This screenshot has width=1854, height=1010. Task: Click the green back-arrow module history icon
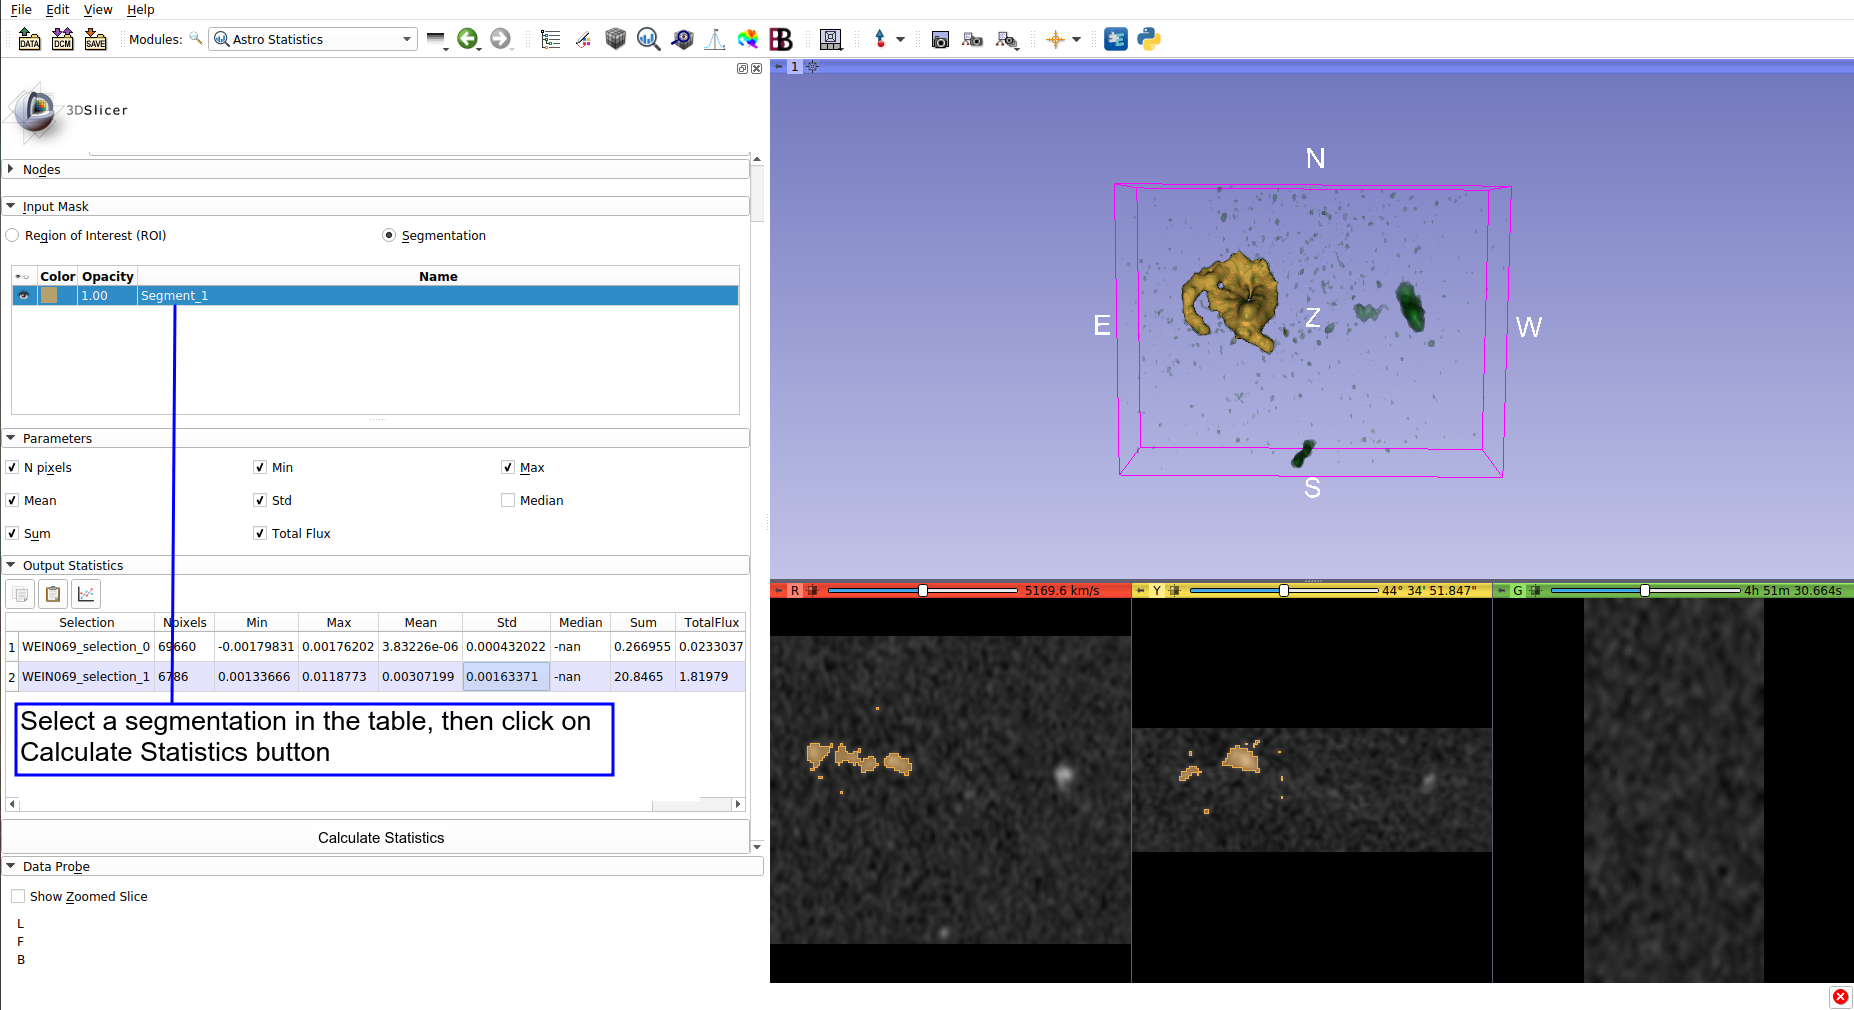coord(467,40)
